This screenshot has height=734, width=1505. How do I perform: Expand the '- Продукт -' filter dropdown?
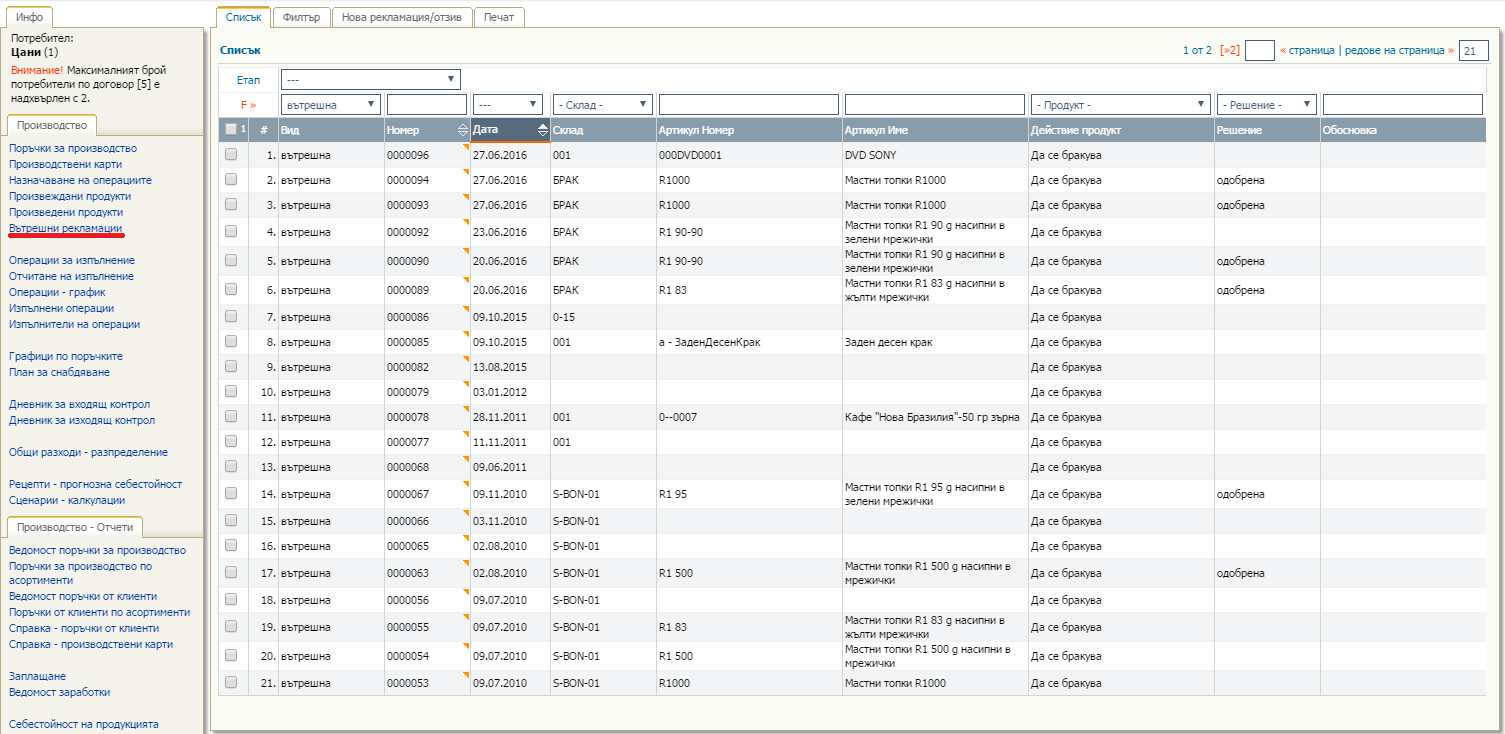pos(1121,104)
